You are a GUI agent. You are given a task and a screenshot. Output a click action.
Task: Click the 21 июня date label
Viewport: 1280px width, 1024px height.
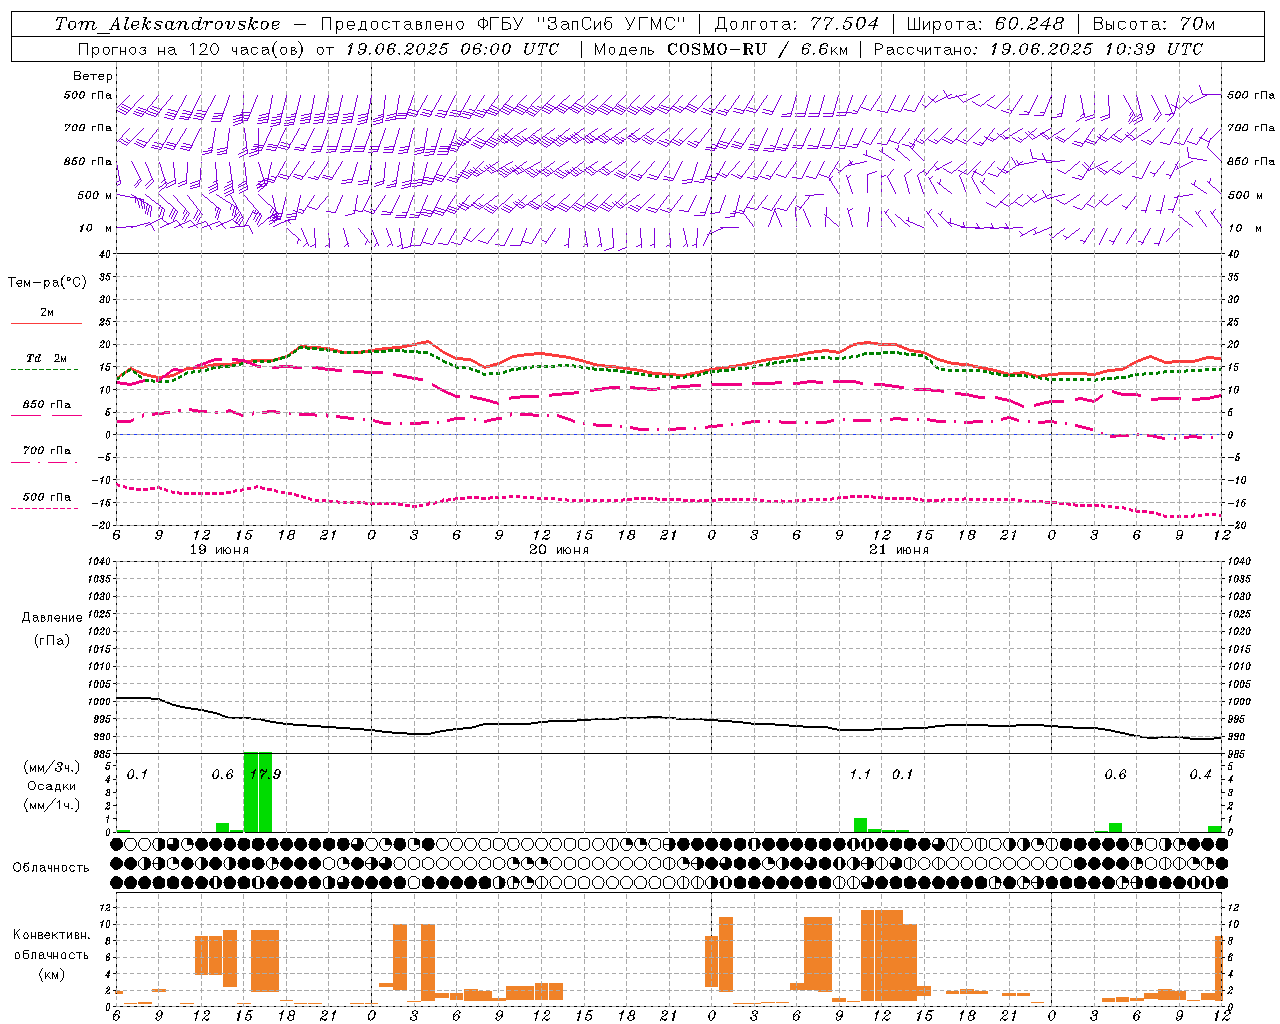tap(899, 550)
